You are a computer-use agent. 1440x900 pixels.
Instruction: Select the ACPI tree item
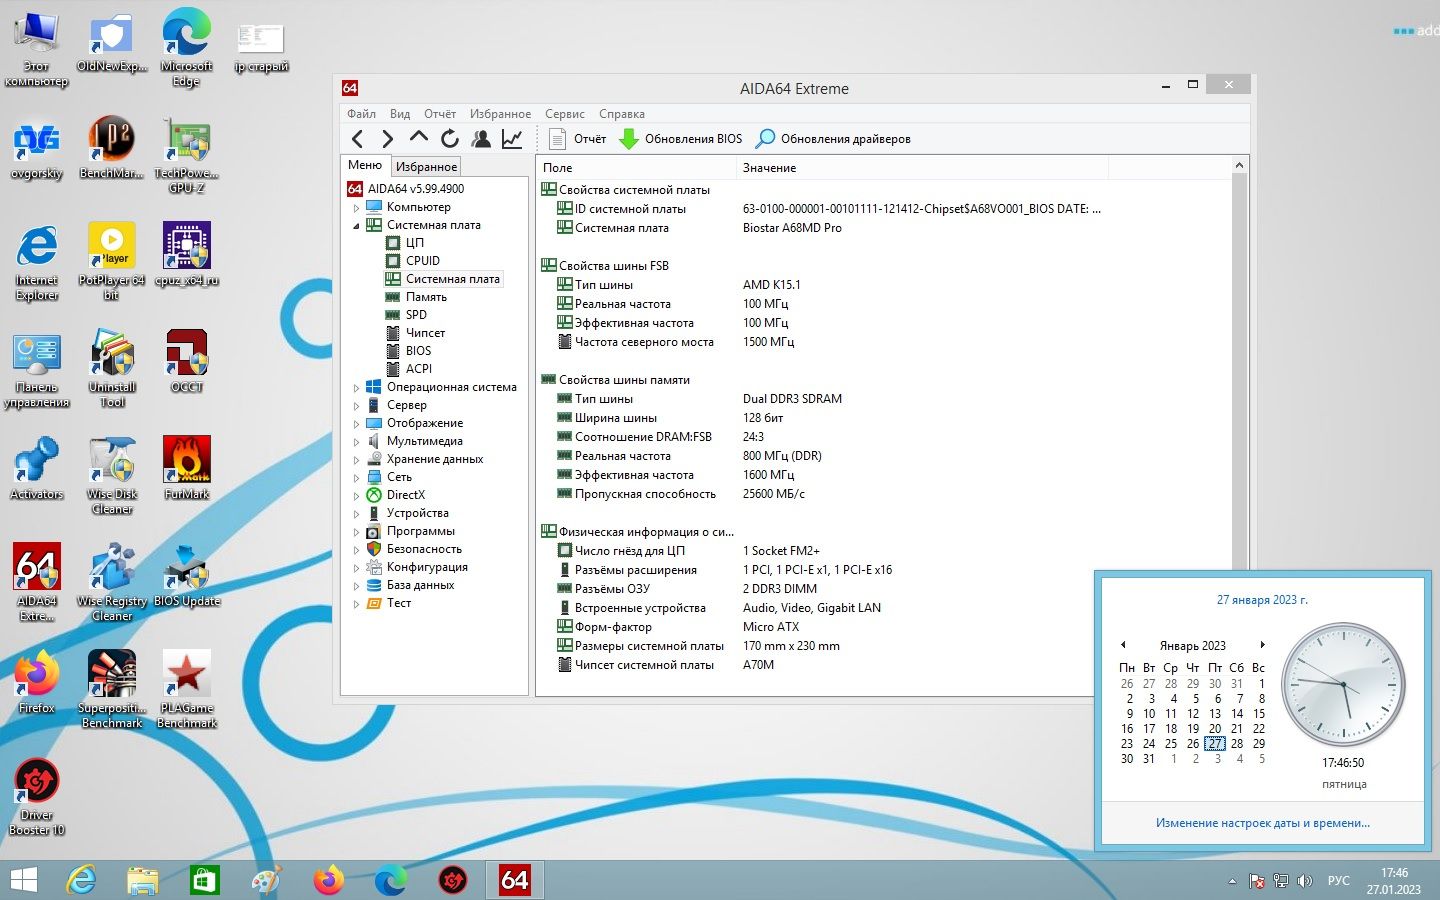pyautogui.click(x=418, y=369)
